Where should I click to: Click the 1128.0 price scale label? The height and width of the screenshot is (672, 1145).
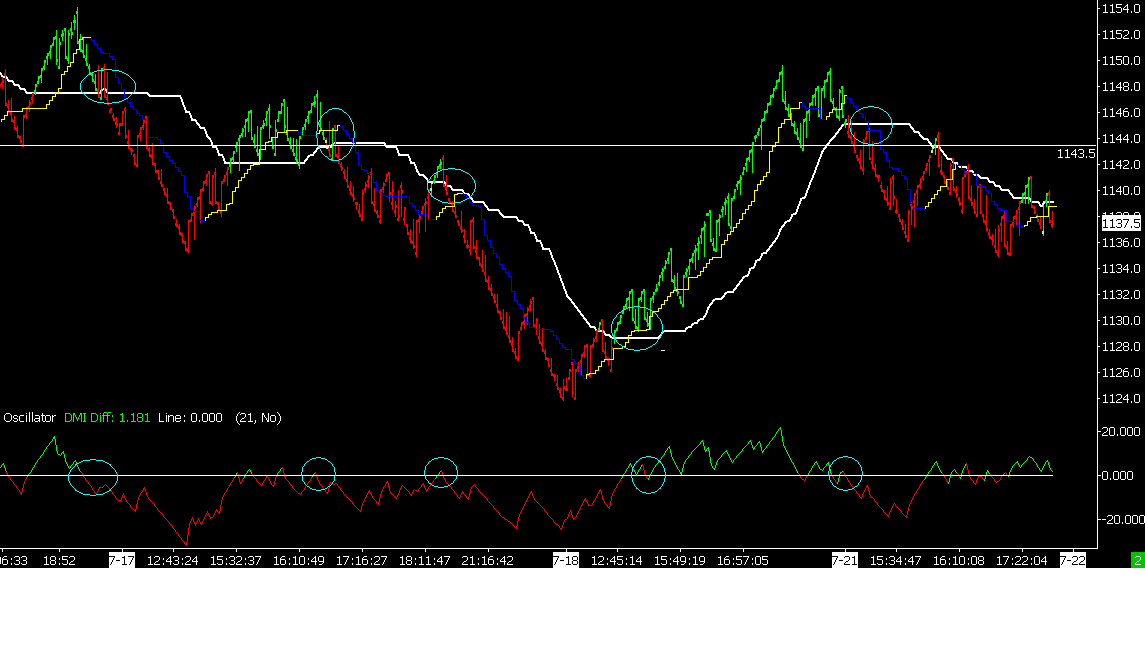1121,347
